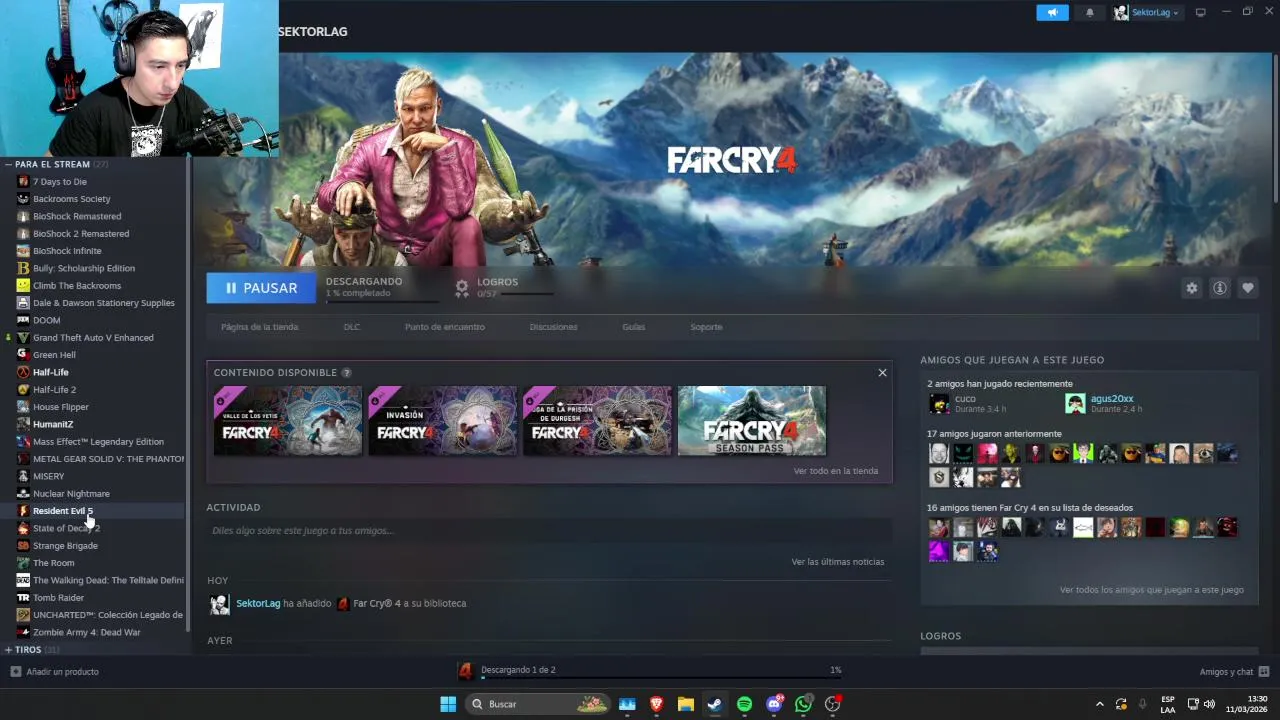1280x720 pixels.
Task: Click the DOOM game icon
Action: click(23, 320)
